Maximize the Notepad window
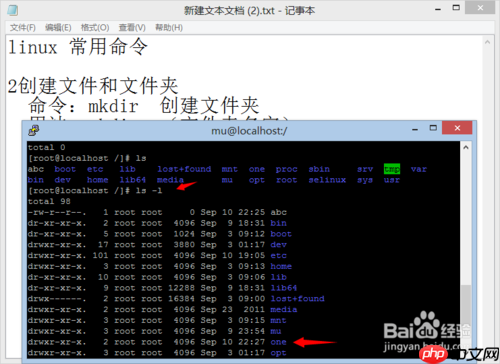 click(x=456, y=8)
